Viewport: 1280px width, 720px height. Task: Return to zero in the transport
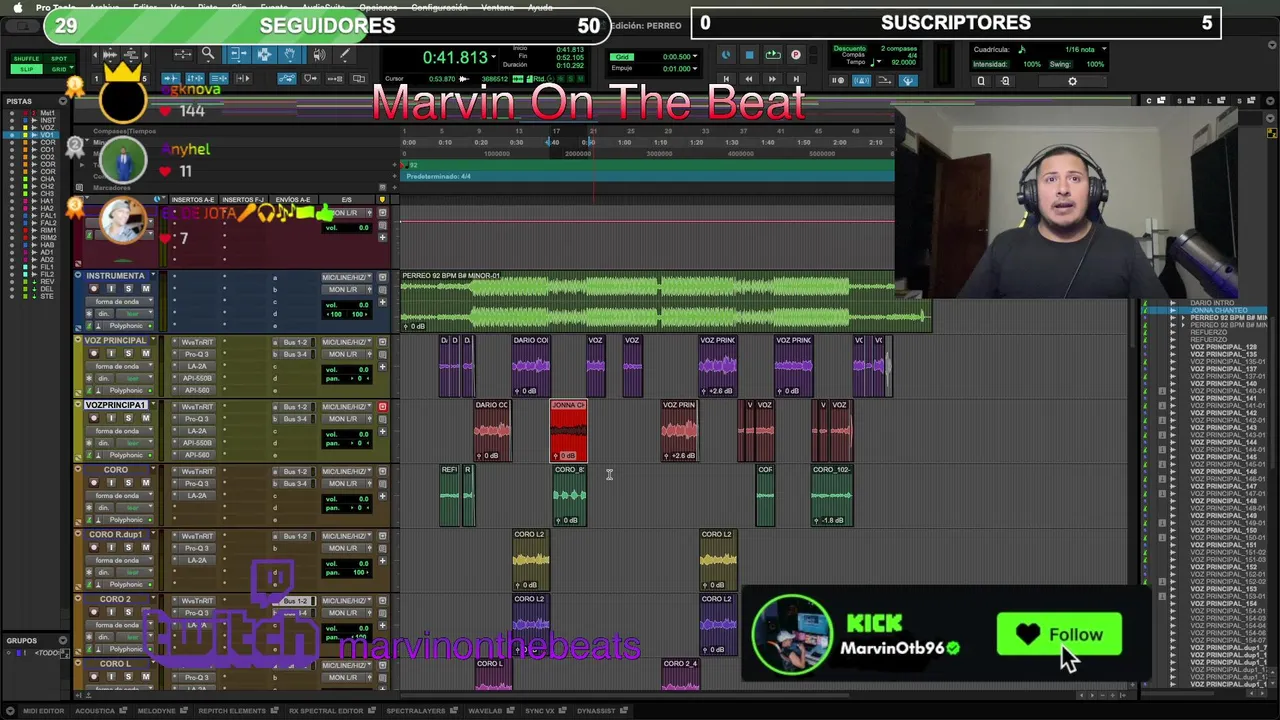pyautogui.click(x=726, y=79)
